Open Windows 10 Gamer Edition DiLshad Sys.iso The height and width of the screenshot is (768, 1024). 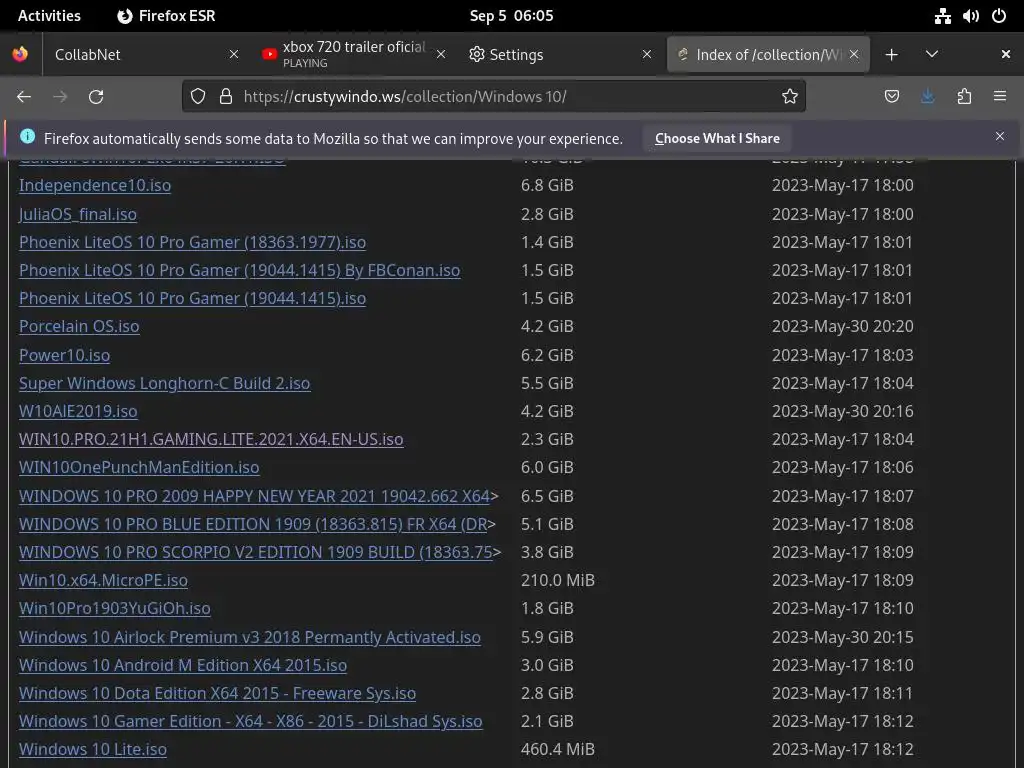251,721
